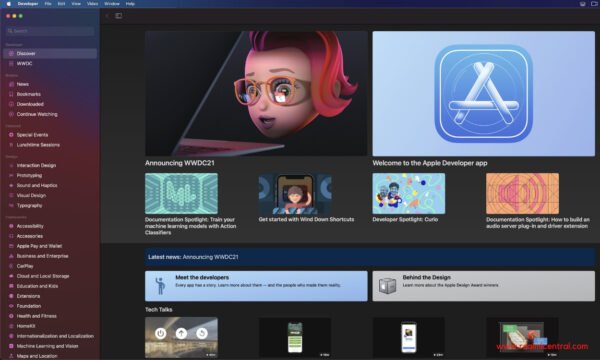Open the View menu
This screenshot has height=360, width=600.
click(76, 4)
